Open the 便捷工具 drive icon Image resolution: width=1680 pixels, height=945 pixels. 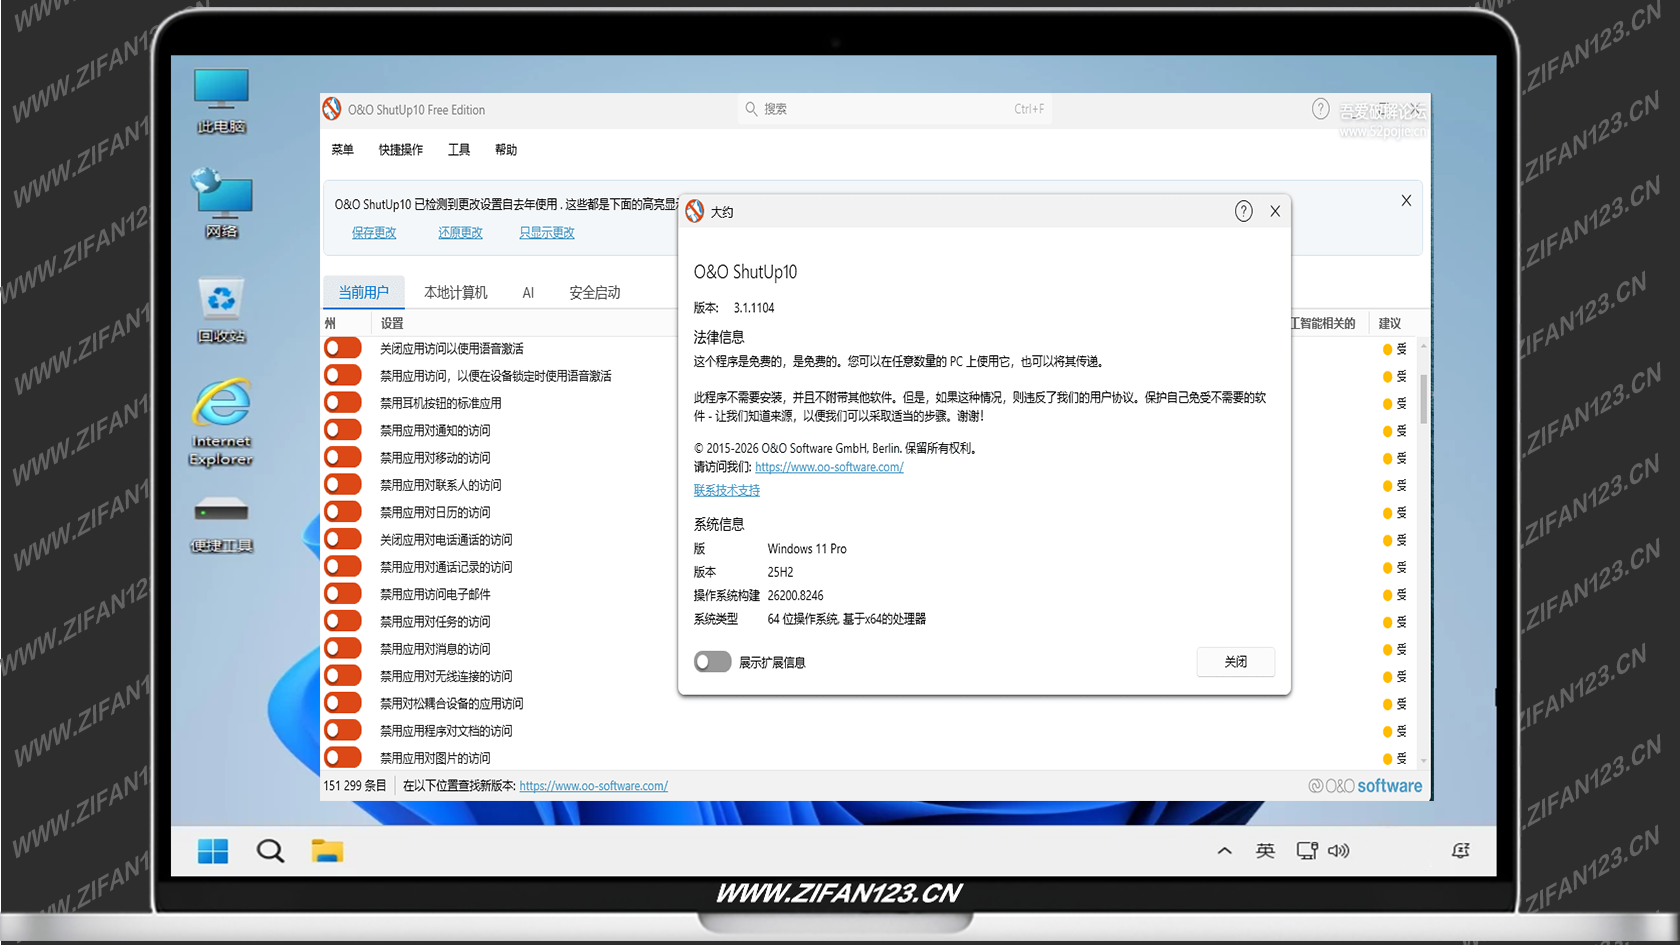tap(221, 524)
